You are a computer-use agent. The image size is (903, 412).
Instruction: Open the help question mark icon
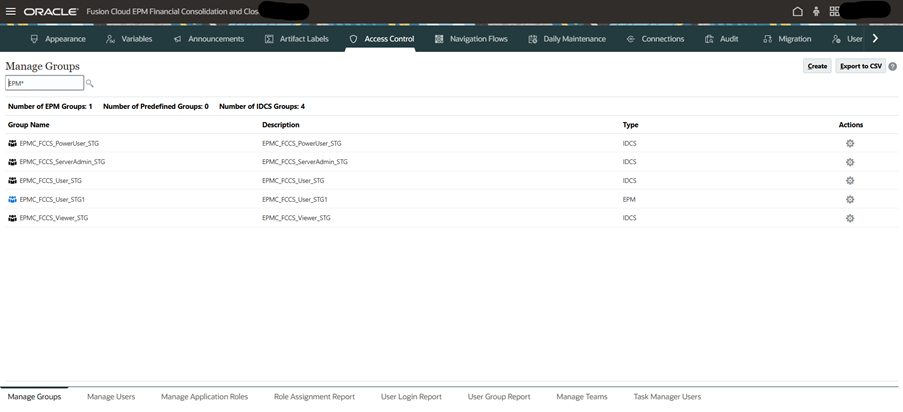(x=893, y=66)
